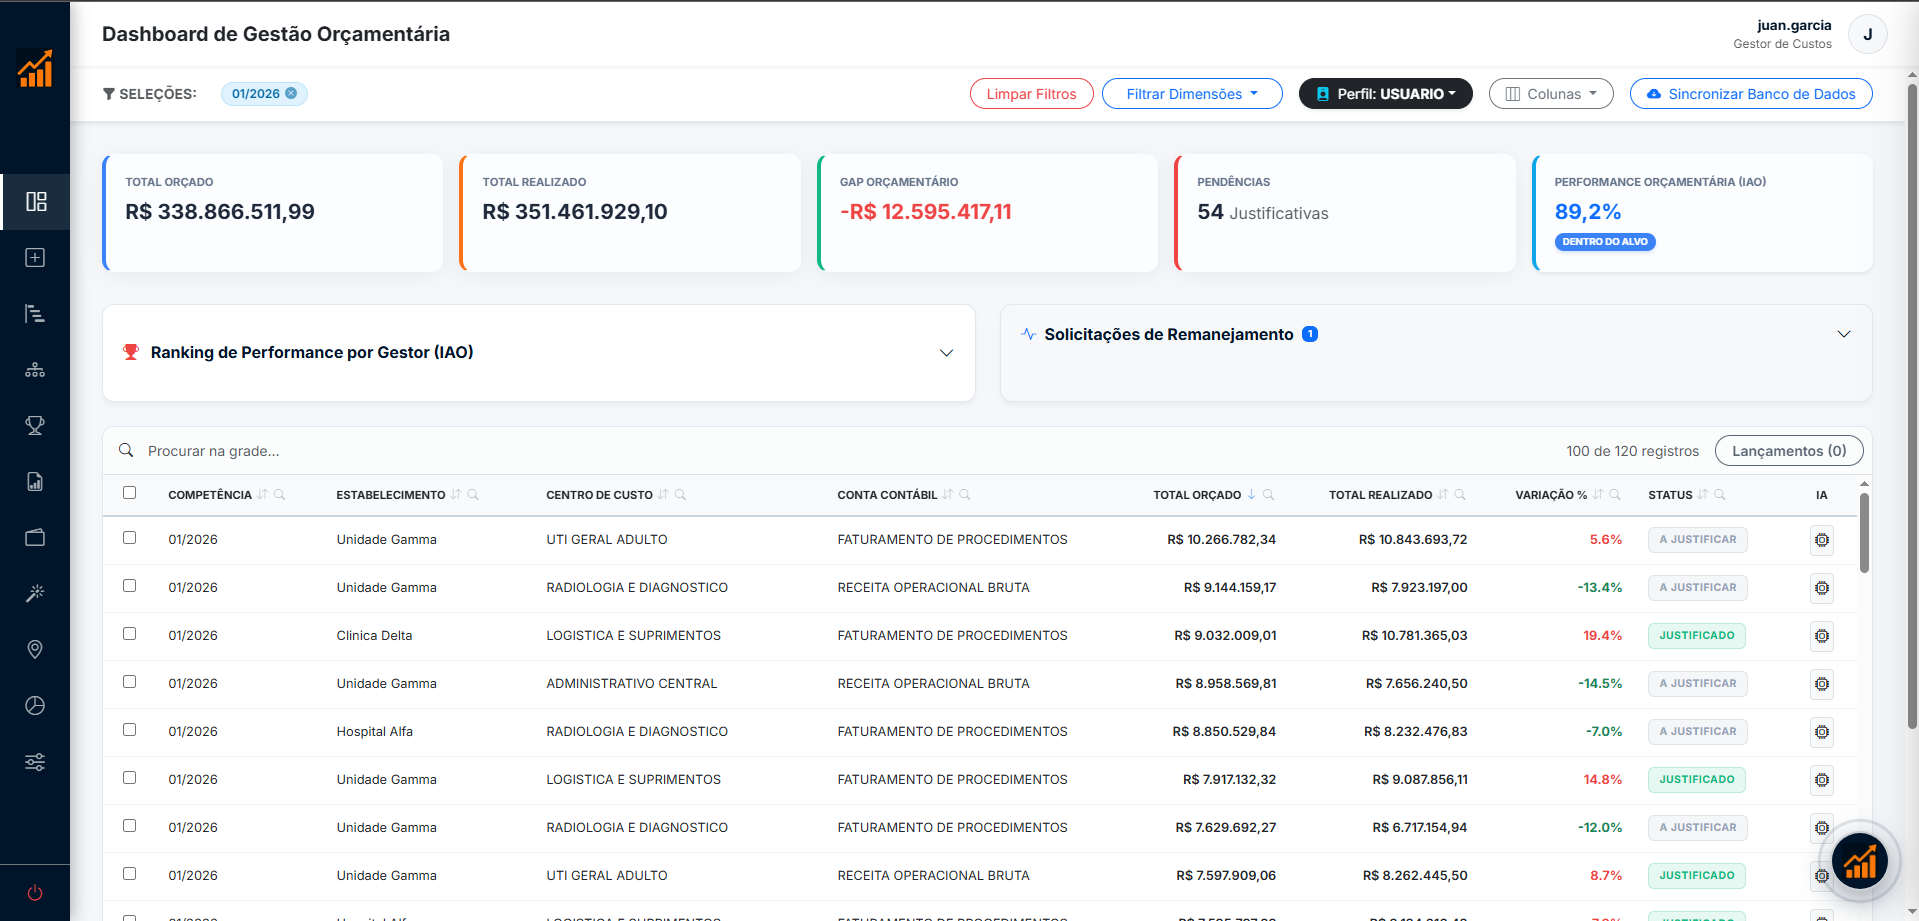Open the Perfil: USUARIO menu
The height and width of the screenshot is (921, 1919).
tap(1385, 94)
